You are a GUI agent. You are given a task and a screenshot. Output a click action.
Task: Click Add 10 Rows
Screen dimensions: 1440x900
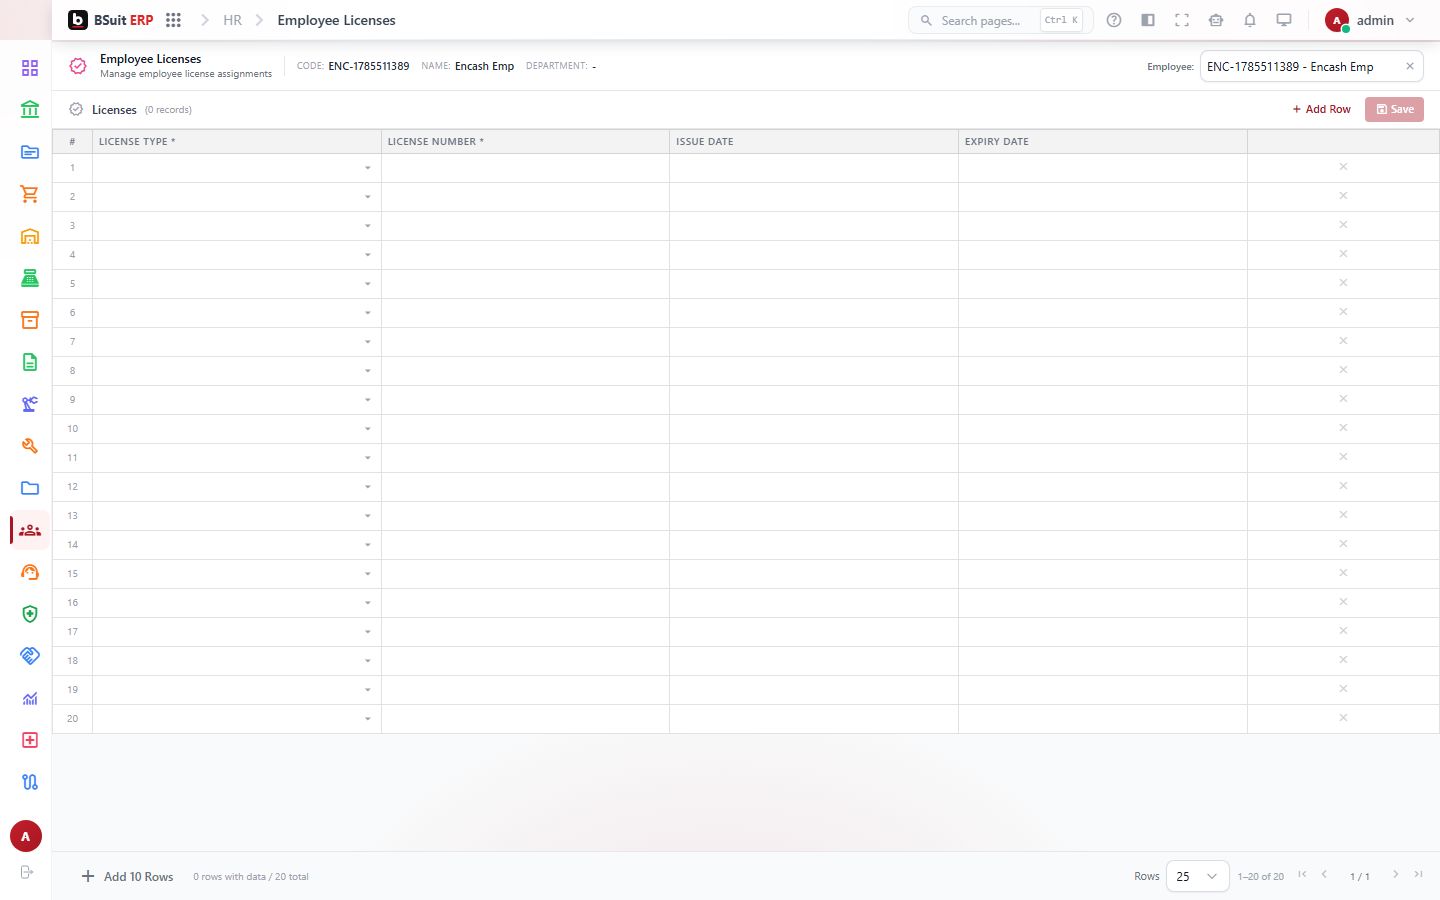click(127, 876)
